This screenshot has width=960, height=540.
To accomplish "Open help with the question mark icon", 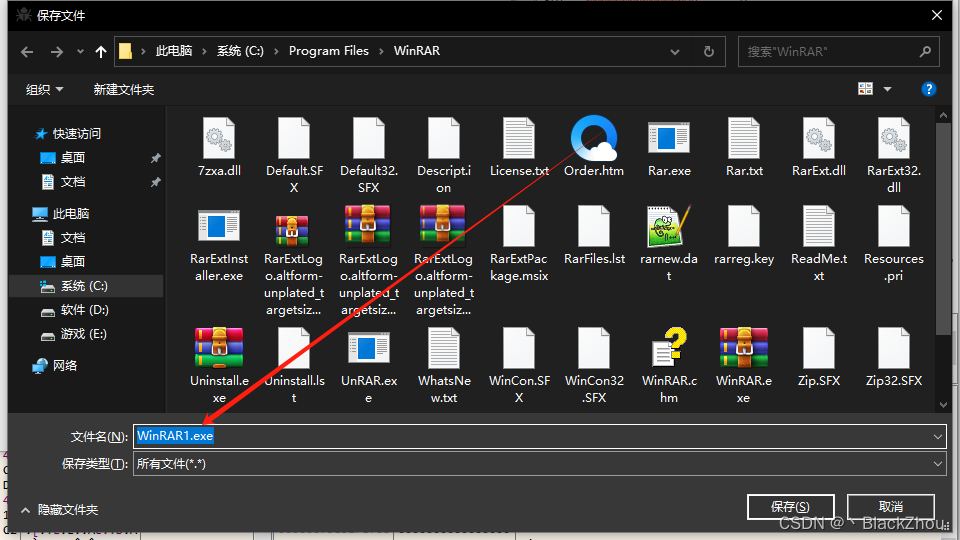I will pos(929,89).
